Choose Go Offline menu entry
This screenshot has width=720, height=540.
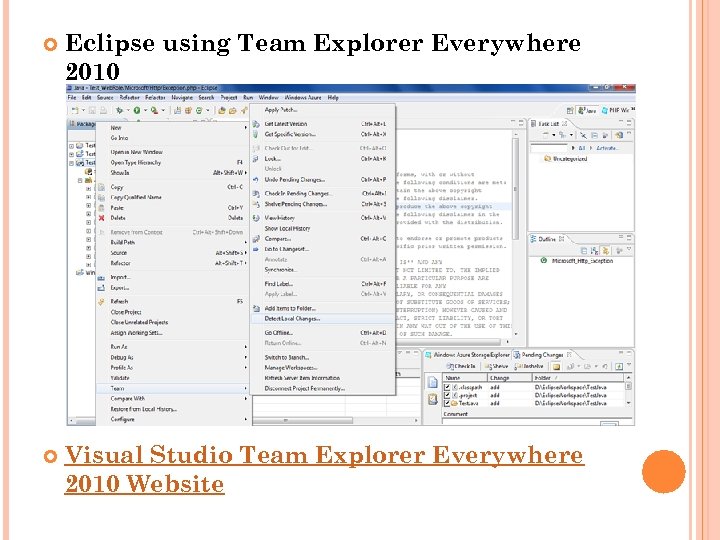(x=323, y=332)
